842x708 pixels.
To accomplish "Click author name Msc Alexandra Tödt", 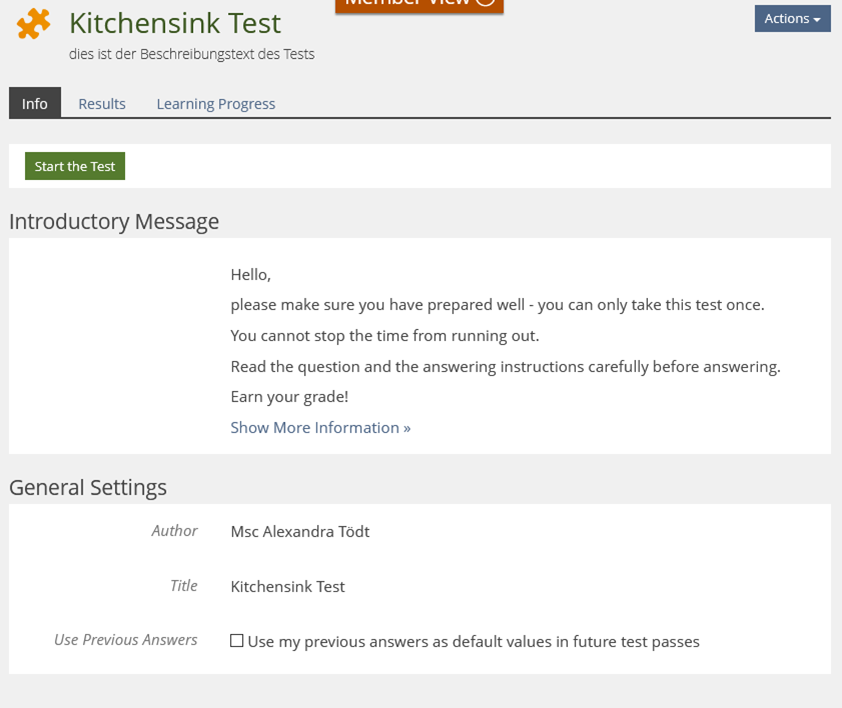I will (x=300, y=532).
